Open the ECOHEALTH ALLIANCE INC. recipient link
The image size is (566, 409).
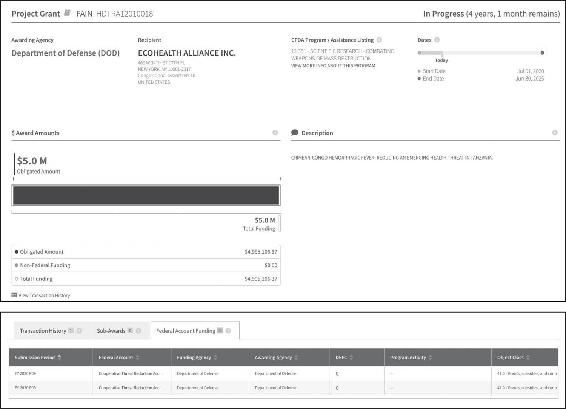(186, 53)
